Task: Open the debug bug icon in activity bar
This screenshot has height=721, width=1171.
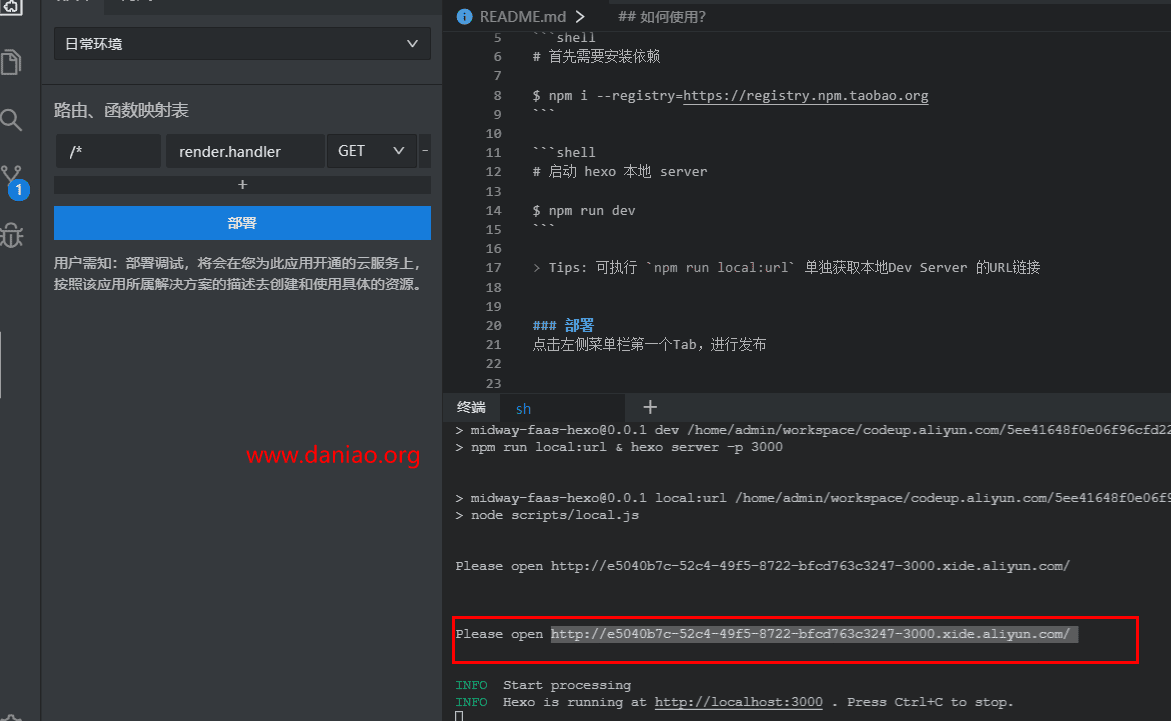Action: [12, 235]
